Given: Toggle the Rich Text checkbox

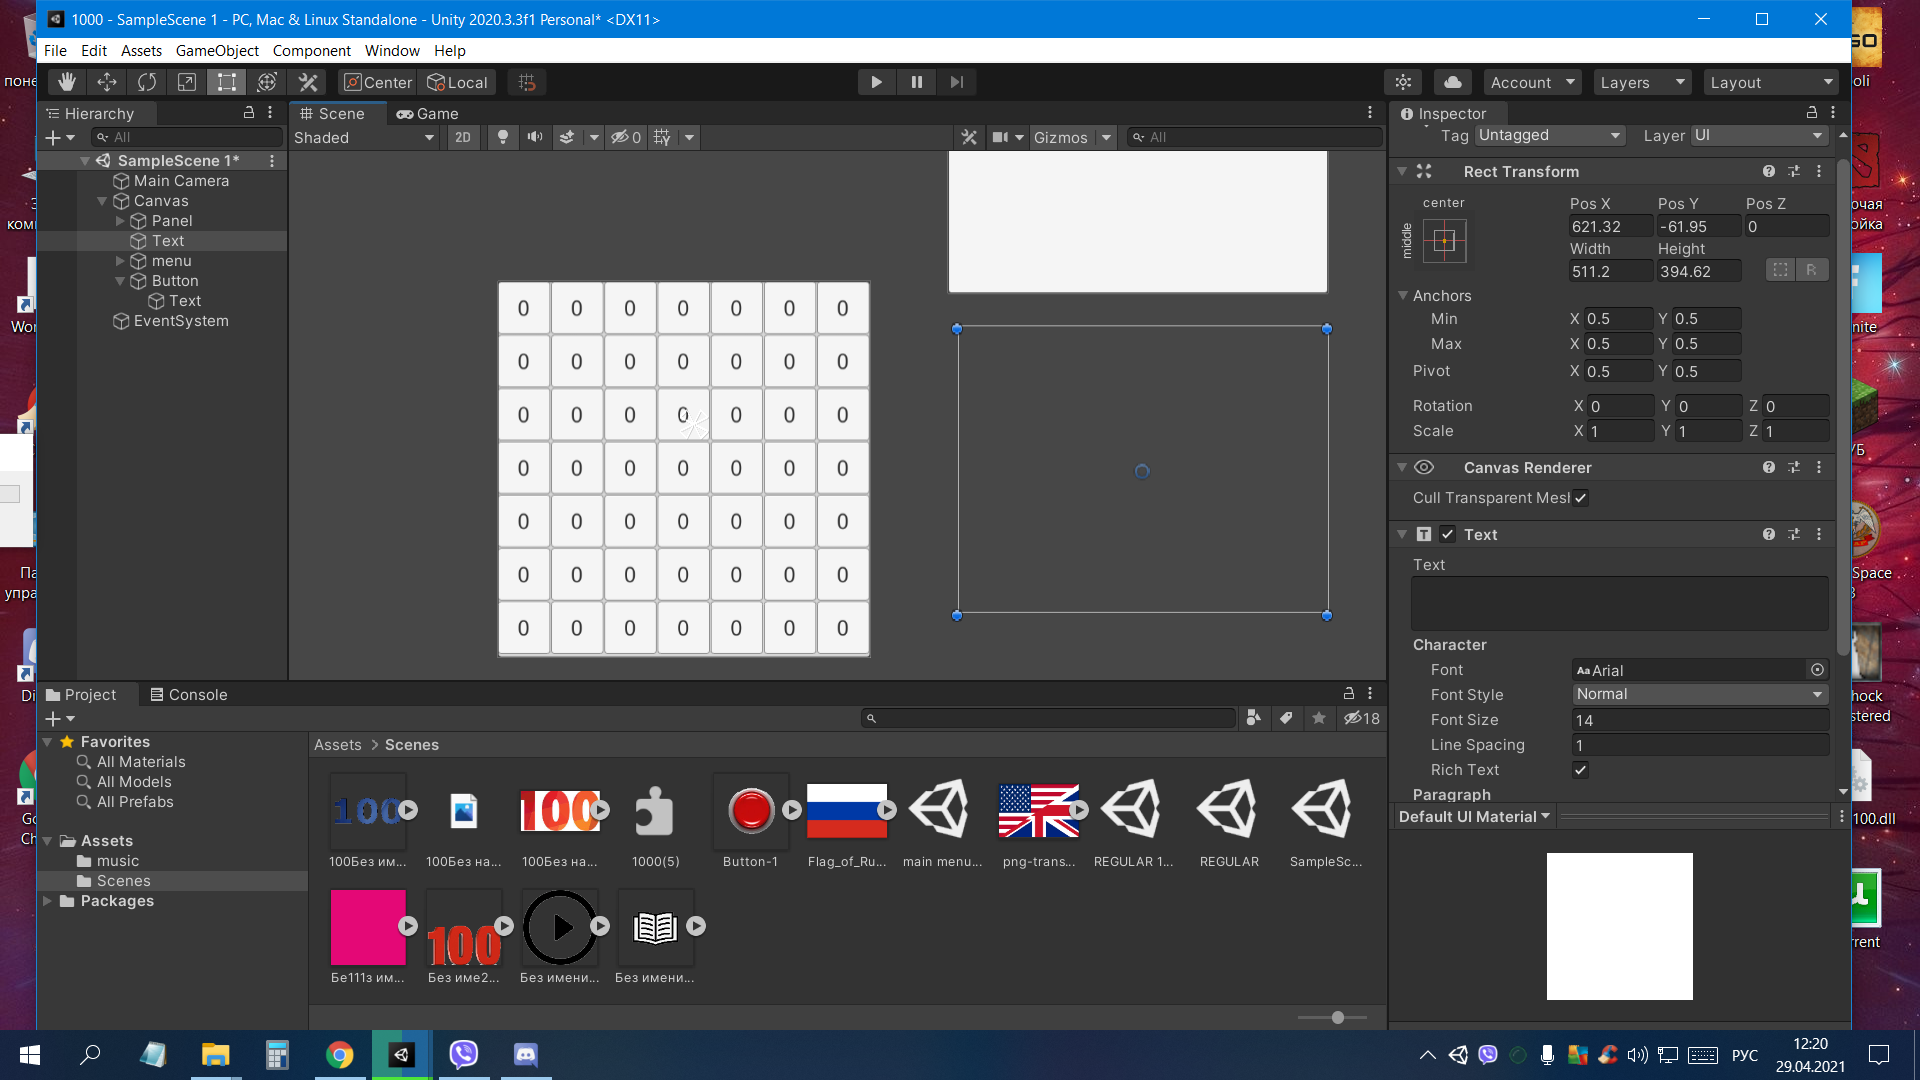Looking at the screenshot, I should [1580, 770].
